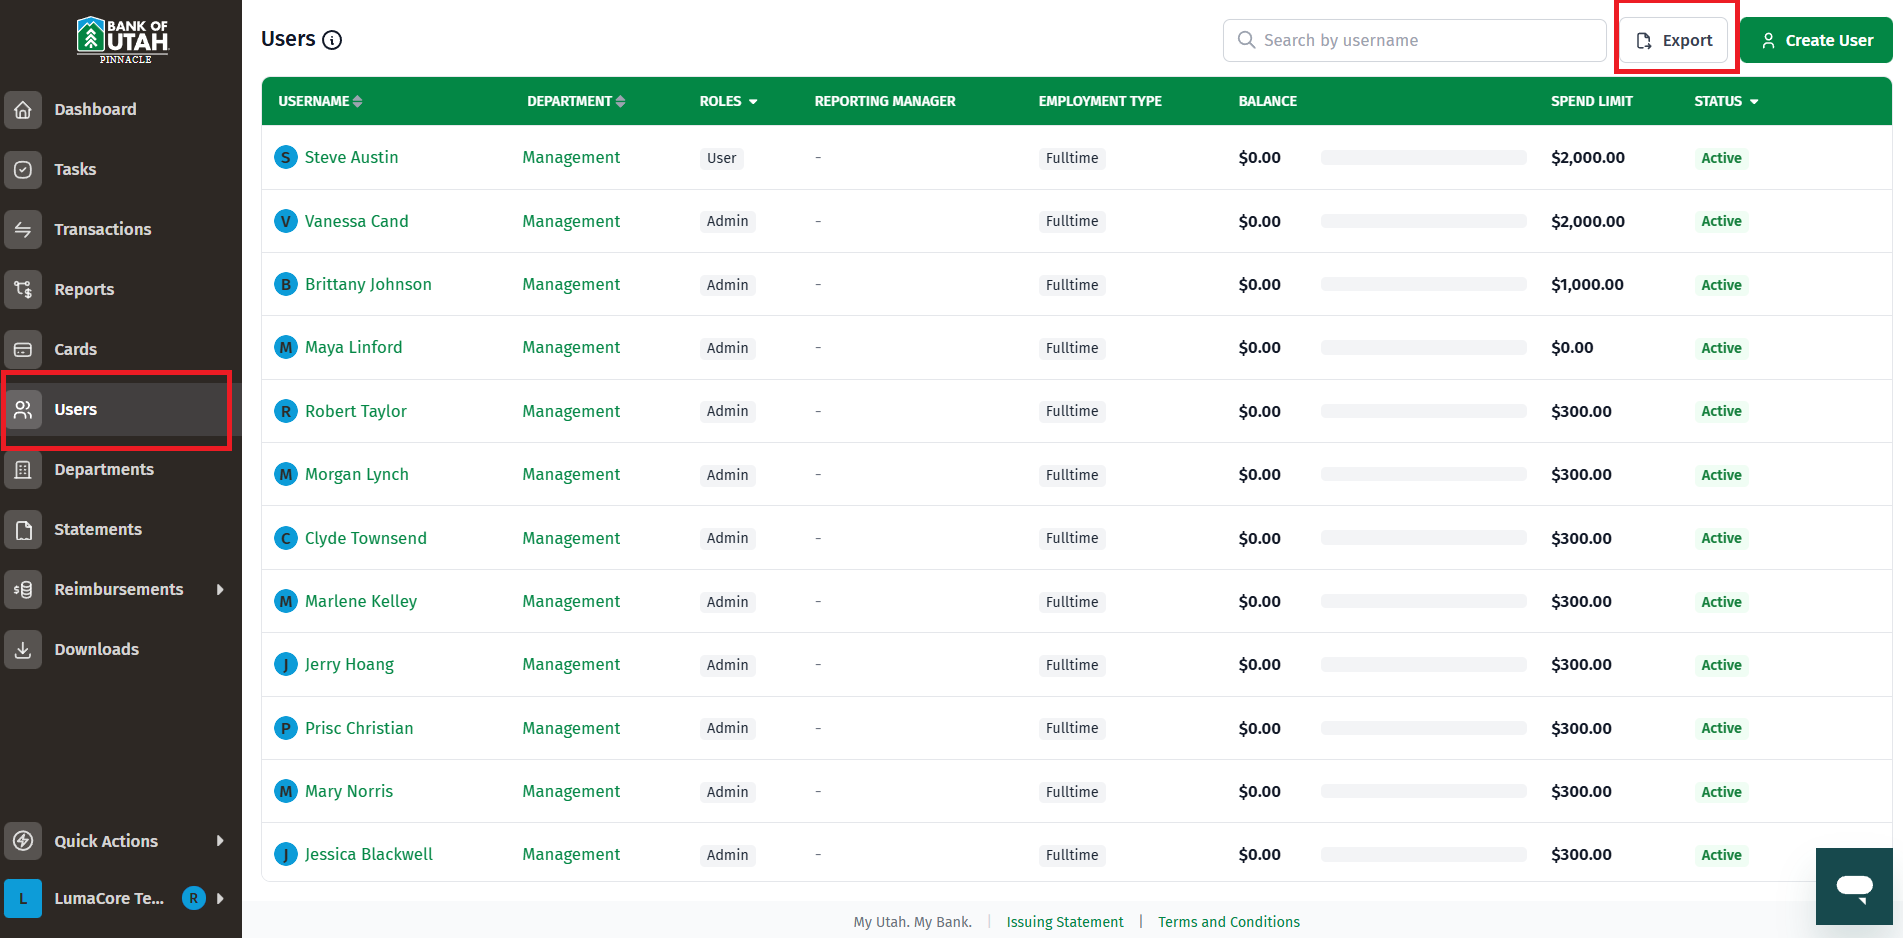1903x938 pixels.
Task: Click Mary Norris's balance progress bar
Action: pyautogui.click(x=1423, y=791)
